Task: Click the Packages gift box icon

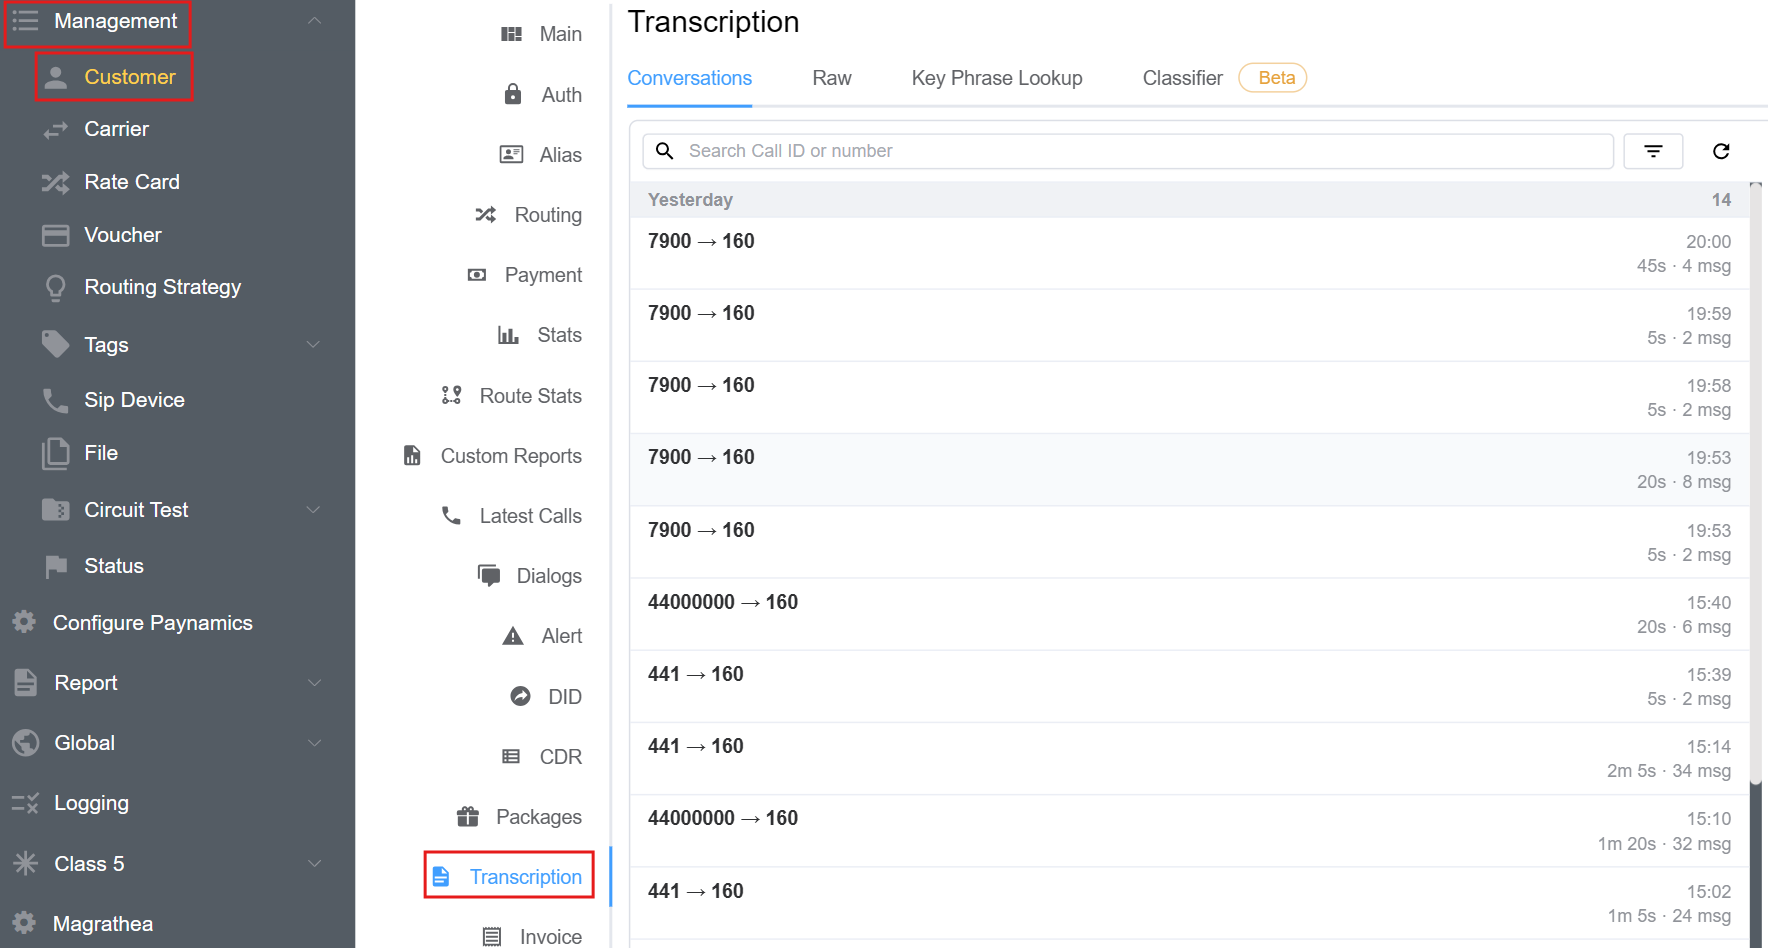Action: click(468, 817)
